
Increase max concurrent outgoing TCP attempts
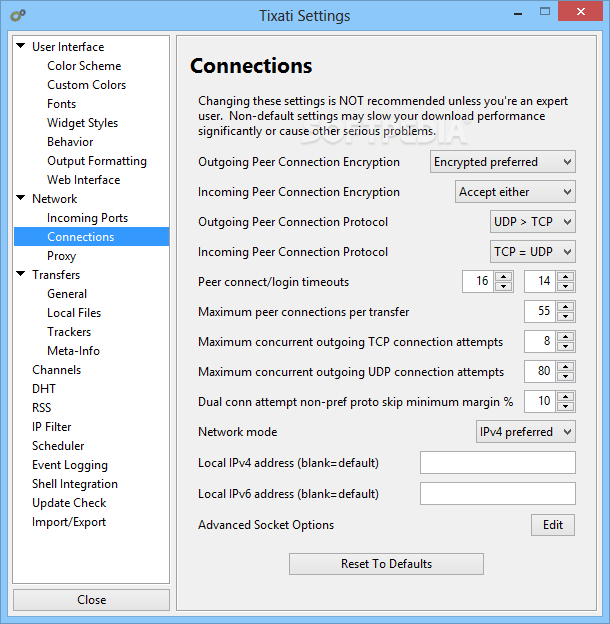pos(565,337)
